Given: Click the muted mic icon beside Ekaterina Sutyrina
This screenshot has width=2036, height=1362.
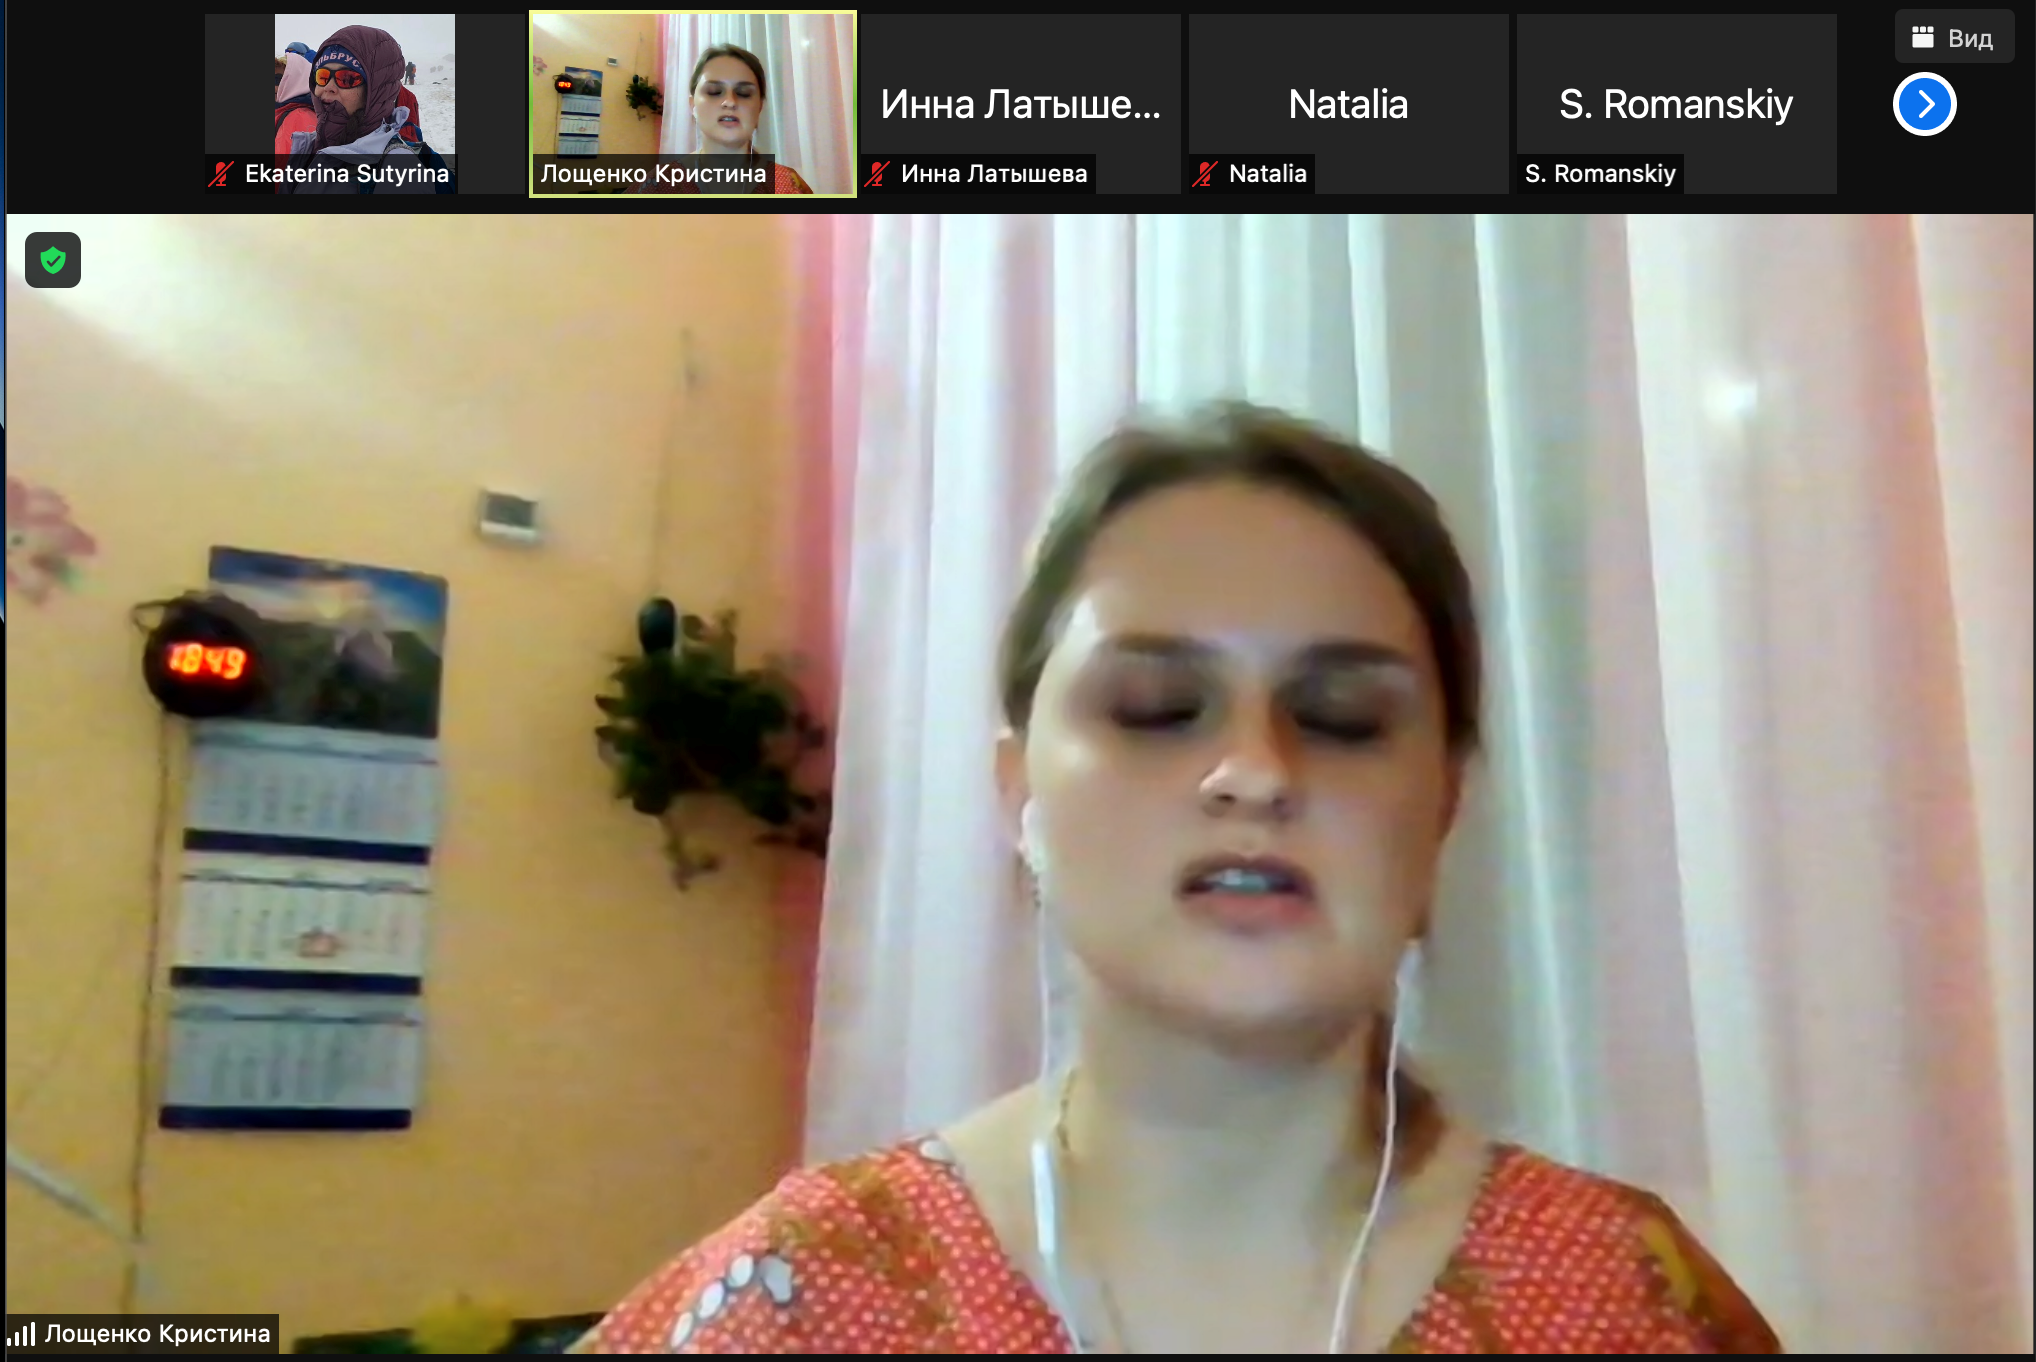Looking at the screenshot, I should pyautogui.click(x=221, y=174).
